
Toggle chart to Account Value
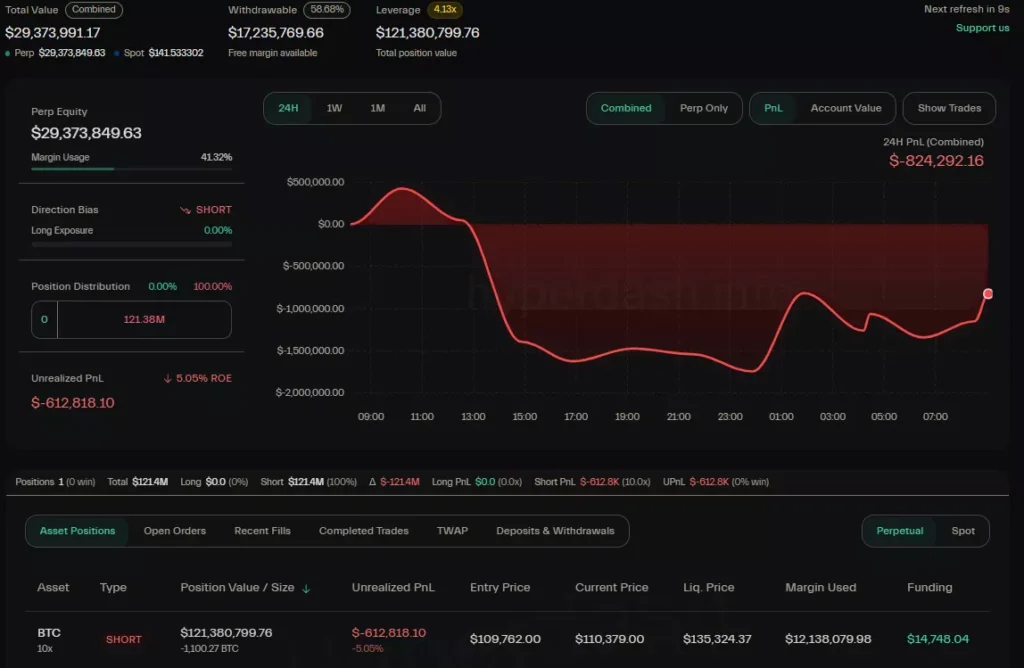click(x=845, y=108)
